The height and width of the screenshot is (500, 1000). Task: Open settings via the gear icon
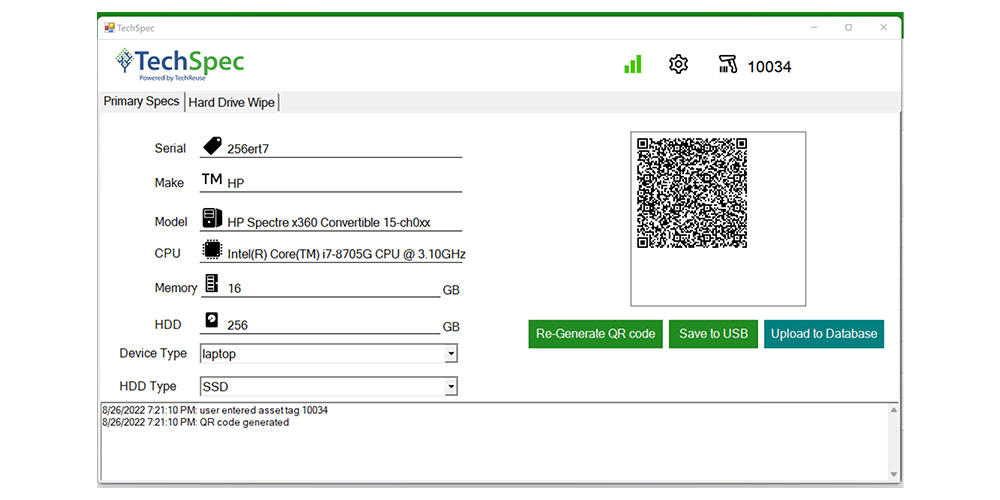coord(679,64)
